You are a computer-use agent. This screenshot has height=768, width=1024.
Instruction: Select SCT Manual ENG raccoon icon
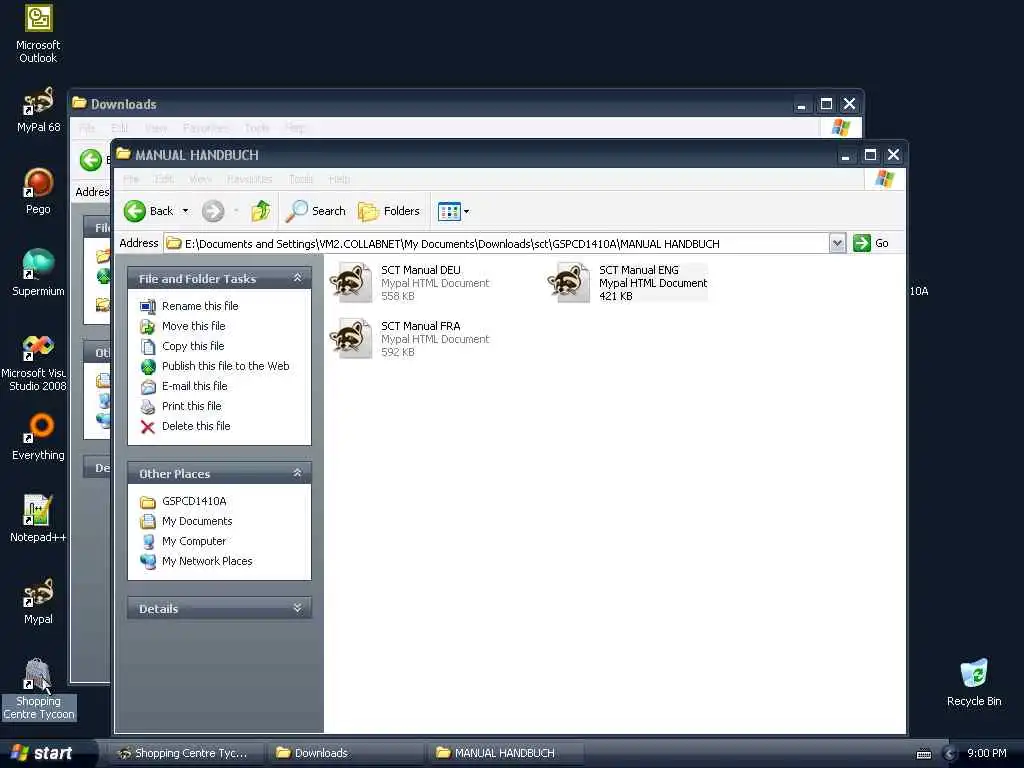pos(569,283)
